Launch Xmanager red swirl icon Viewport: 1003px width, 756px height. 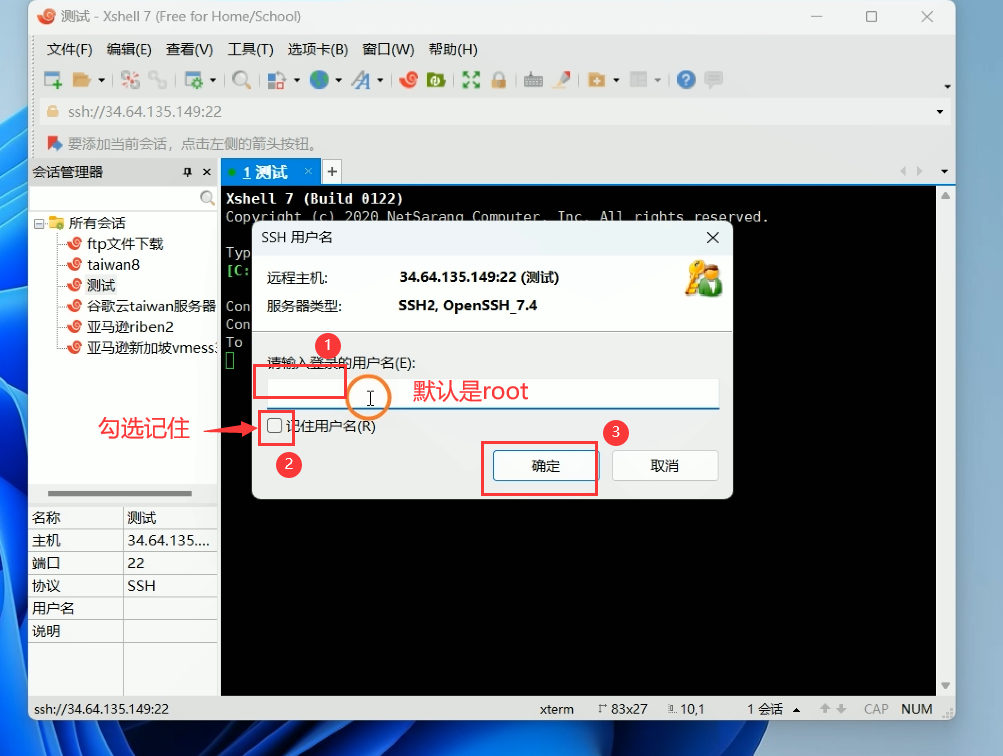pos(409,80)
